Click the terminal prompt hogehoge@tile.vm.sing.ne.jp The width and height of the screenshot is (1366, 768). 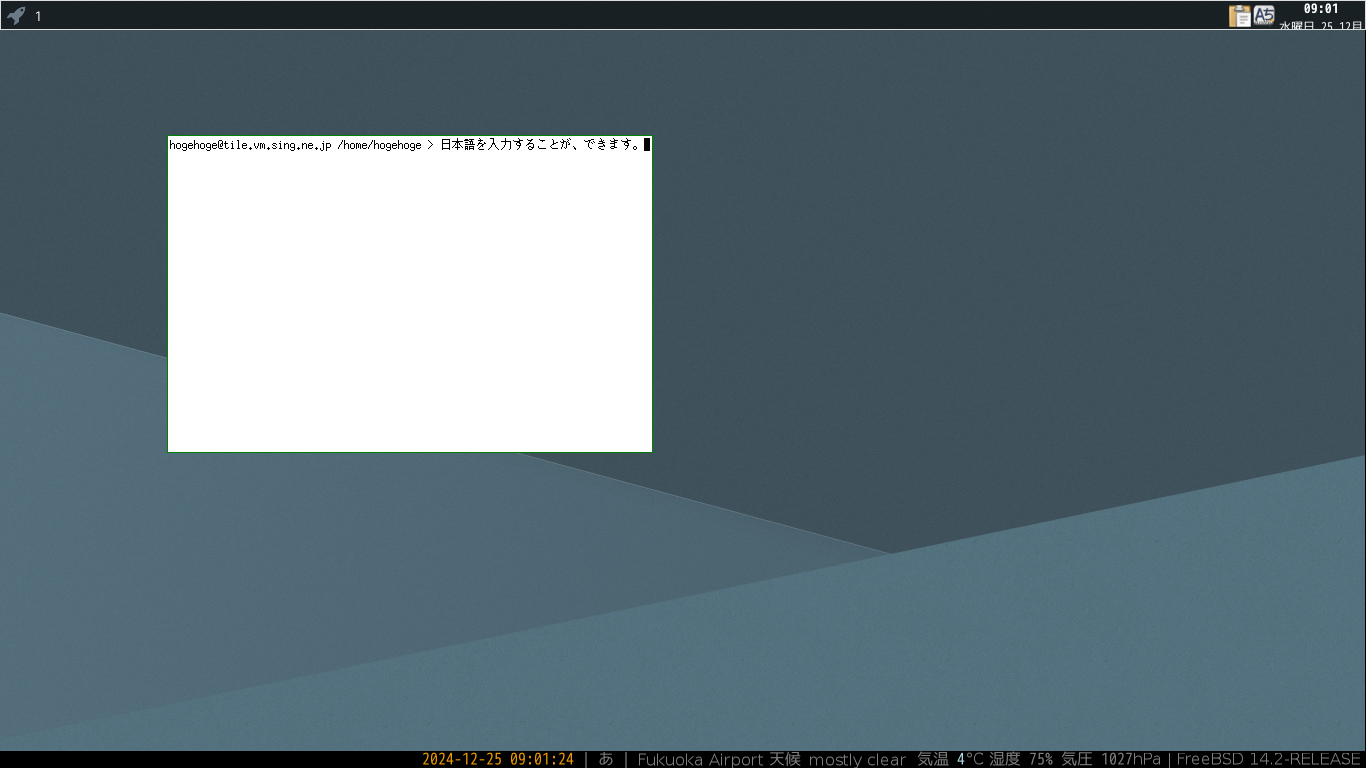pyautogui.click(x=250, y=145)
